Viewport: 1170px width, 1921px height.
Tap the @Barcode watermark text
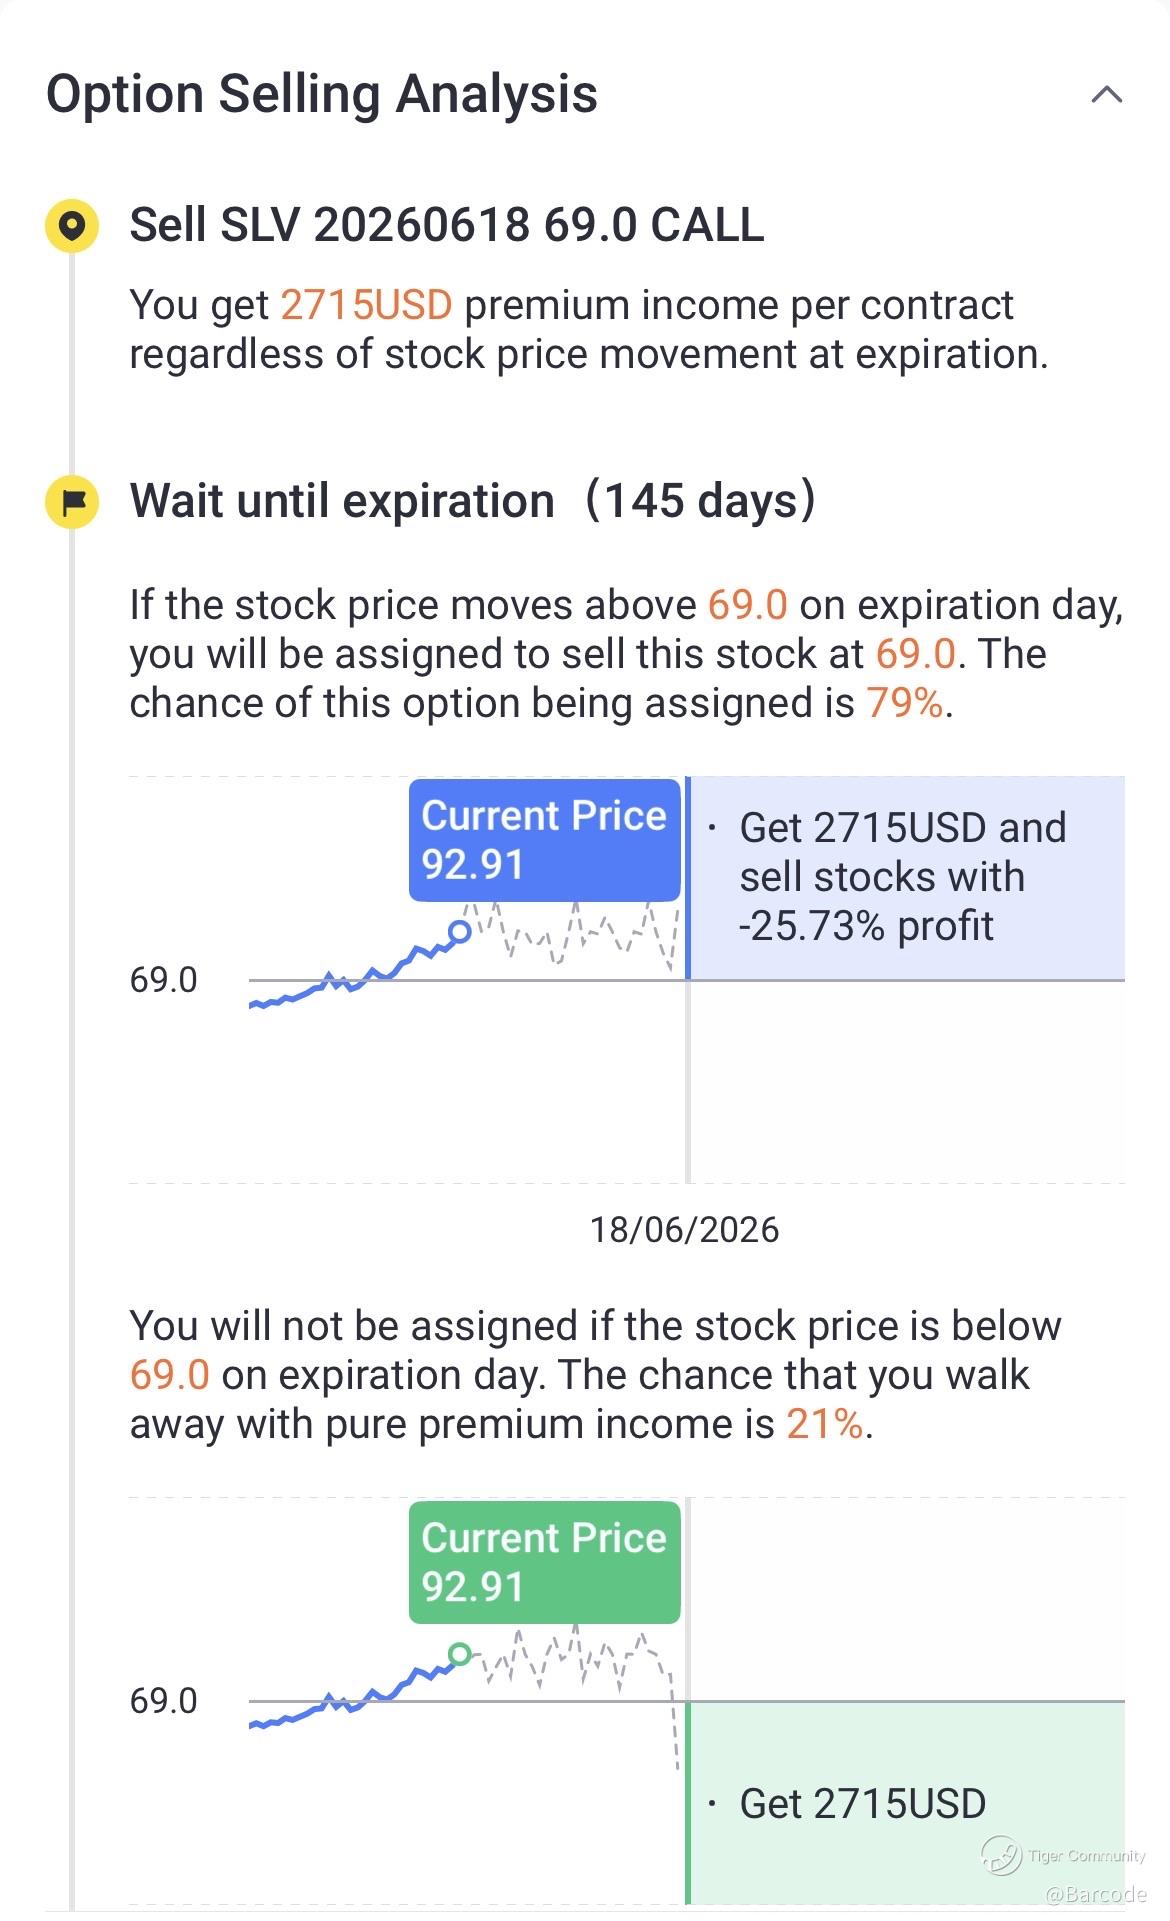(1095, 1894)
